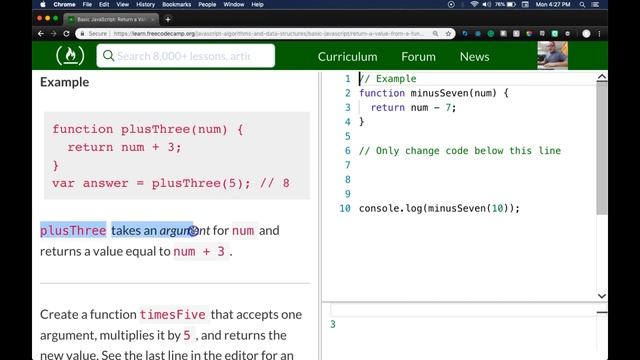This screenshot has width=640, height=360.
Task: Click the user profile picture in the site header
Action: point(552,56)
